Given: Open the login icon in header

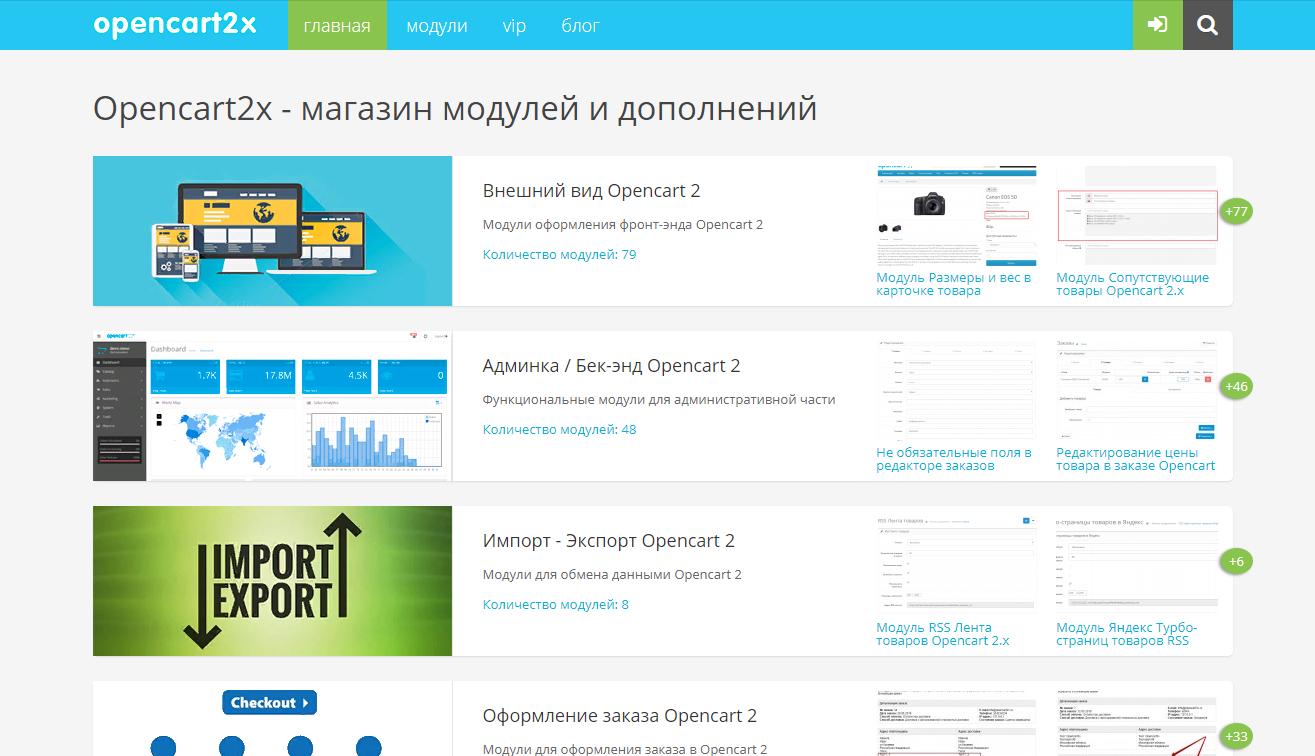Looking at the screenshot, I should click(x=1158, y=25).
